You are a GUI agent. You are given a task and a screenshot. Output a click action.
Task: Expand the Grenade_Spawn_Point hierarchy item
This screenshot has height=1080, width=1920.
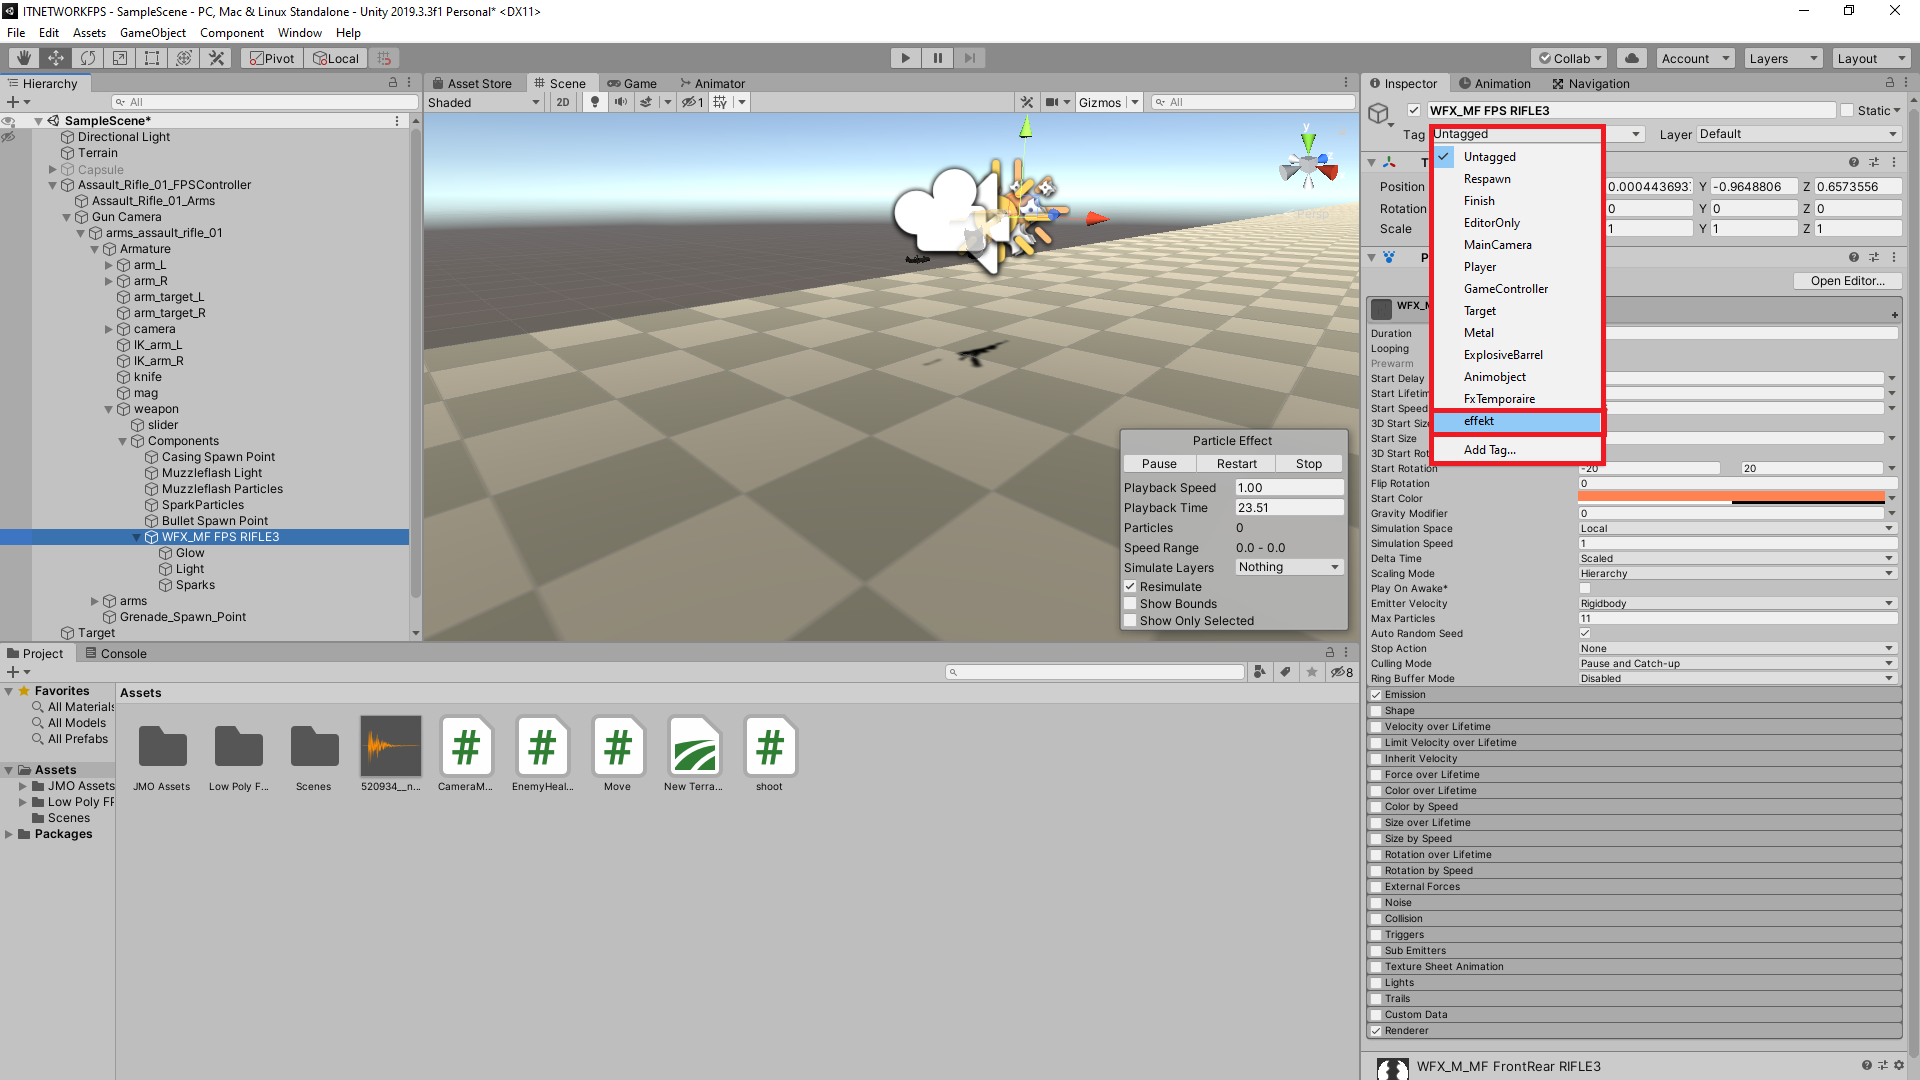[x=95, y=617]
